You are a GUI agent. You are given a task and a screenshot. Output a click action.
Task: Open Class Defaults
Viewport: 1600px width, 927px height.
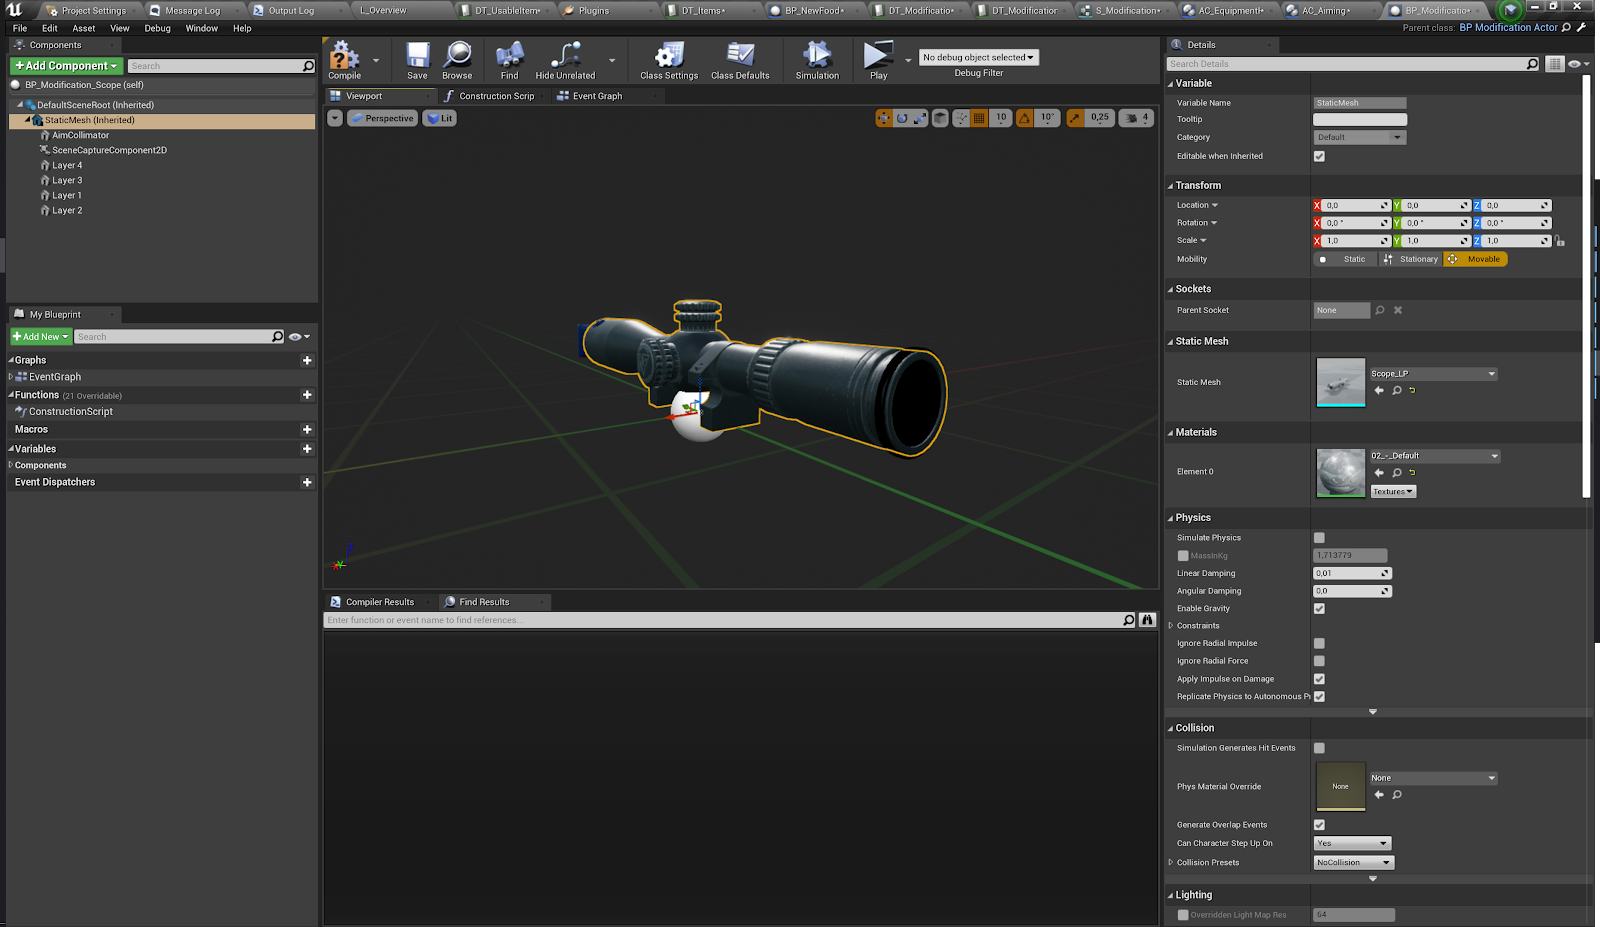[x=740, y=60]
